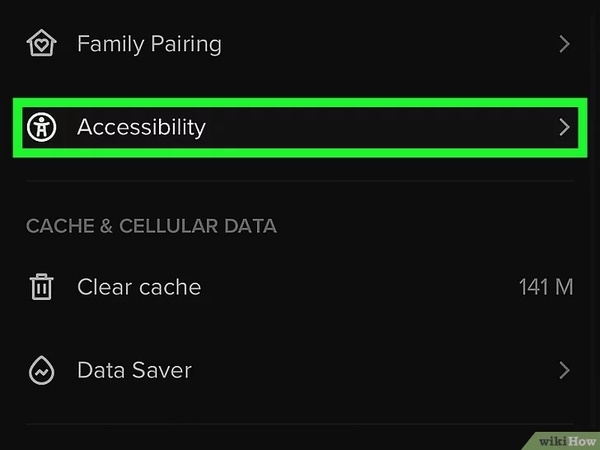Open the Data Saver text label
The width and height of the screenshot is (600, 450).
(134, 370)
